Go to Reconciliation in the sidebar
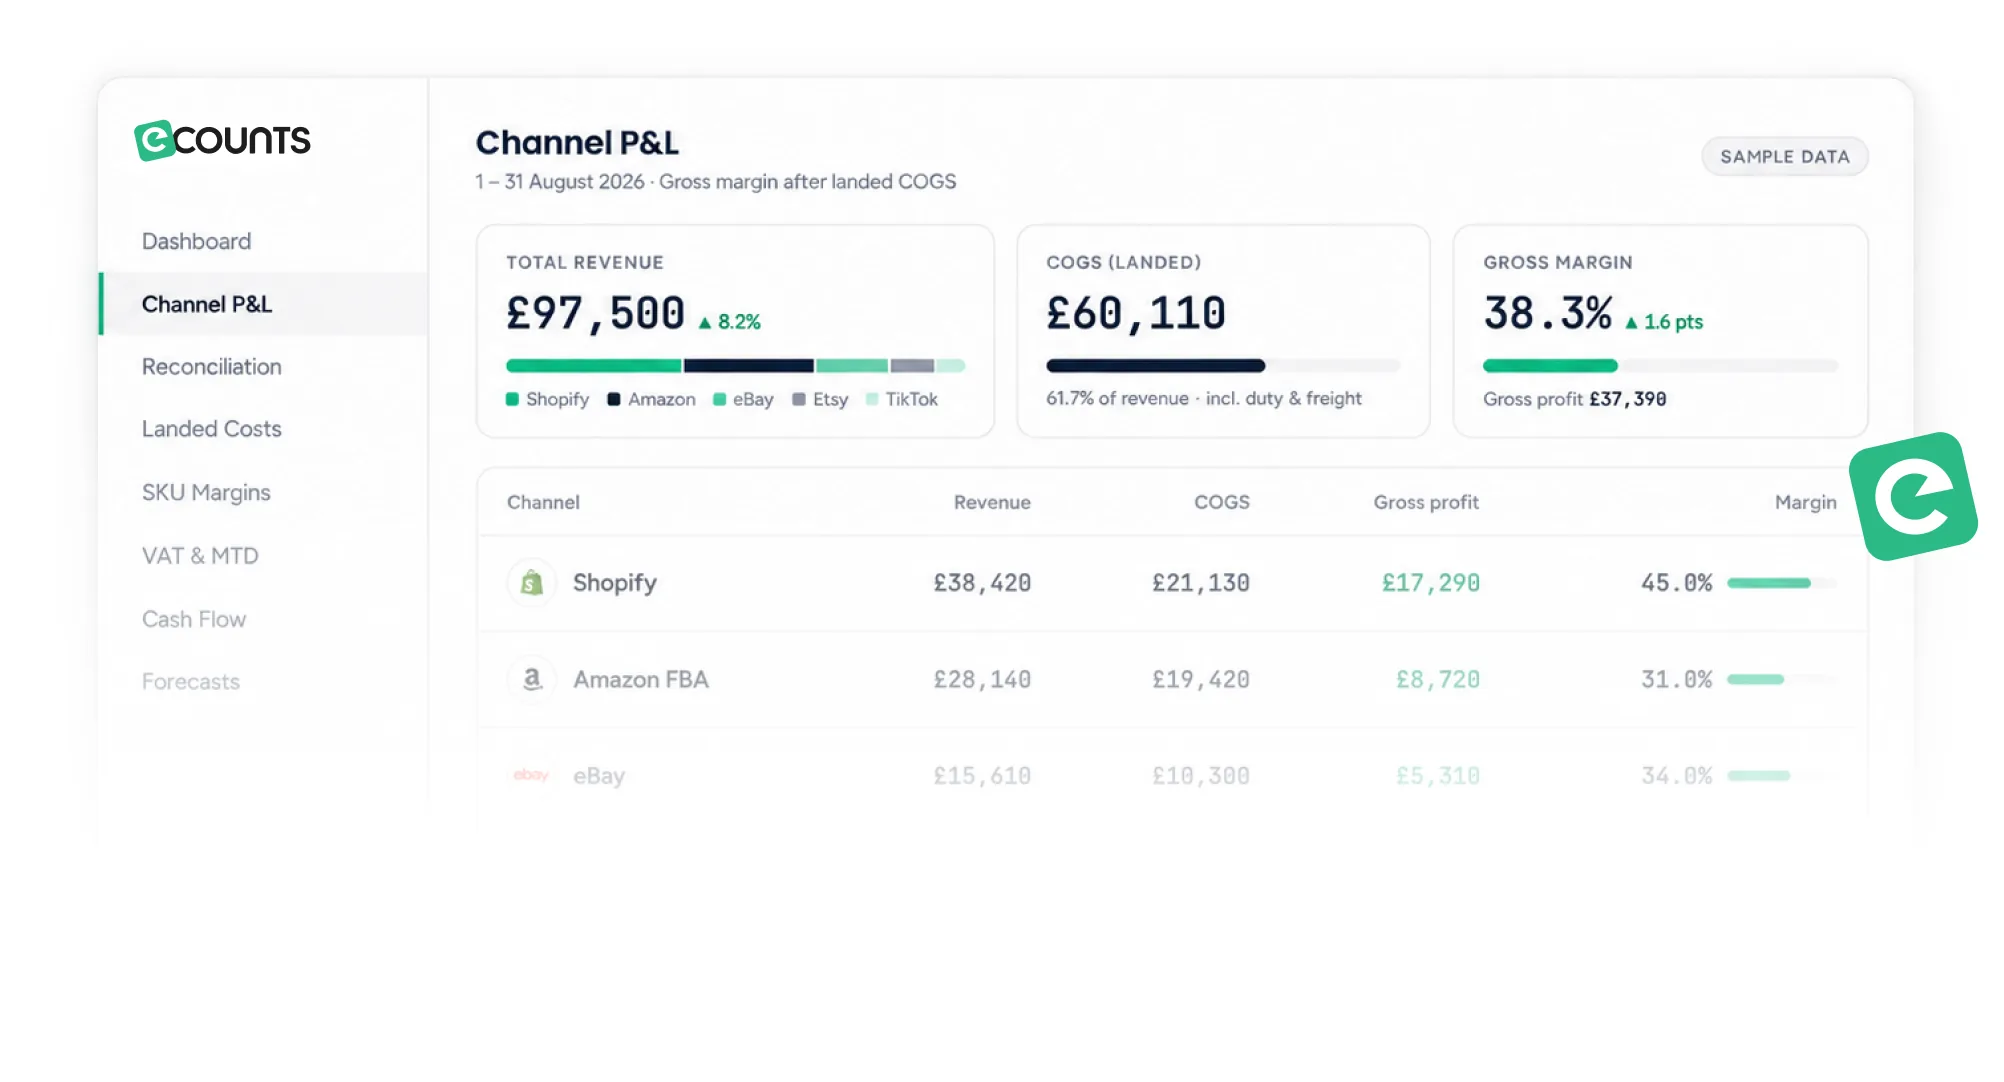Image resolution: width=2004 pixels, height=1082 pixels. (x=212, y=367)
